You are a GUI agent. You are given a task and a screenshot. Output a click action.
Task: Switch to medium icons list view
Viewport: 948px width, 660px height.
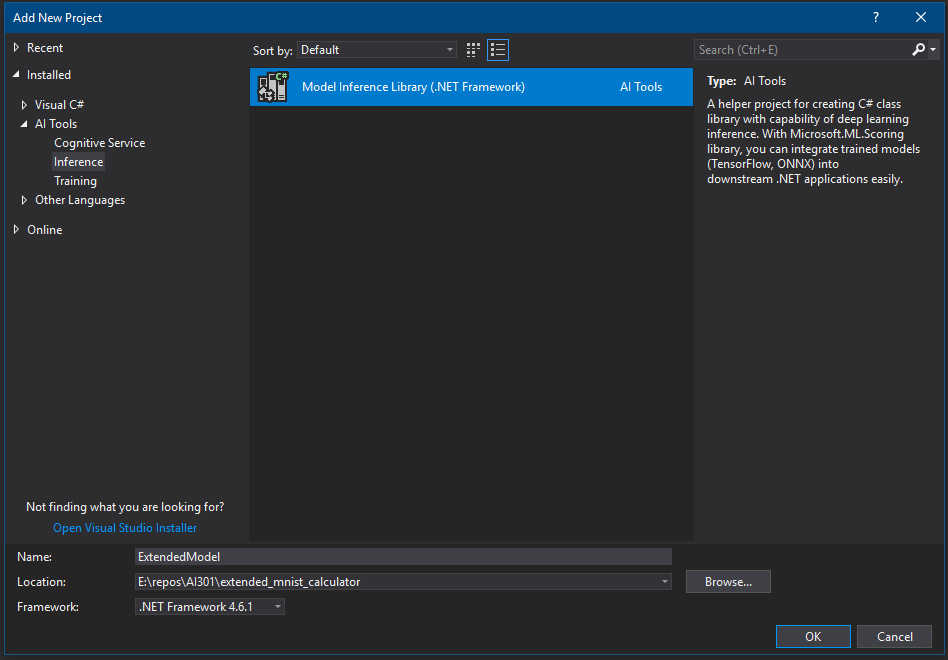[x=498, y=50]
